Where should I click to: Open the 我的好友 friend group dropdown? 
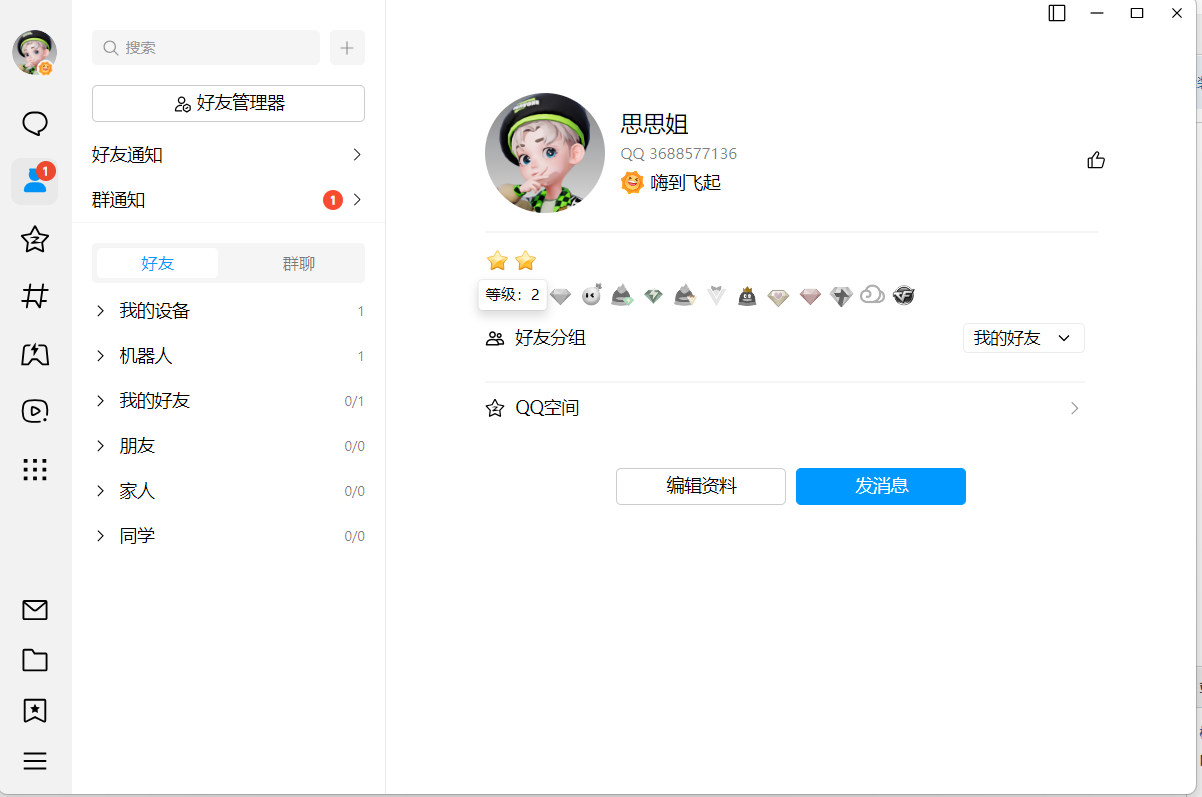coord(1023,338)
